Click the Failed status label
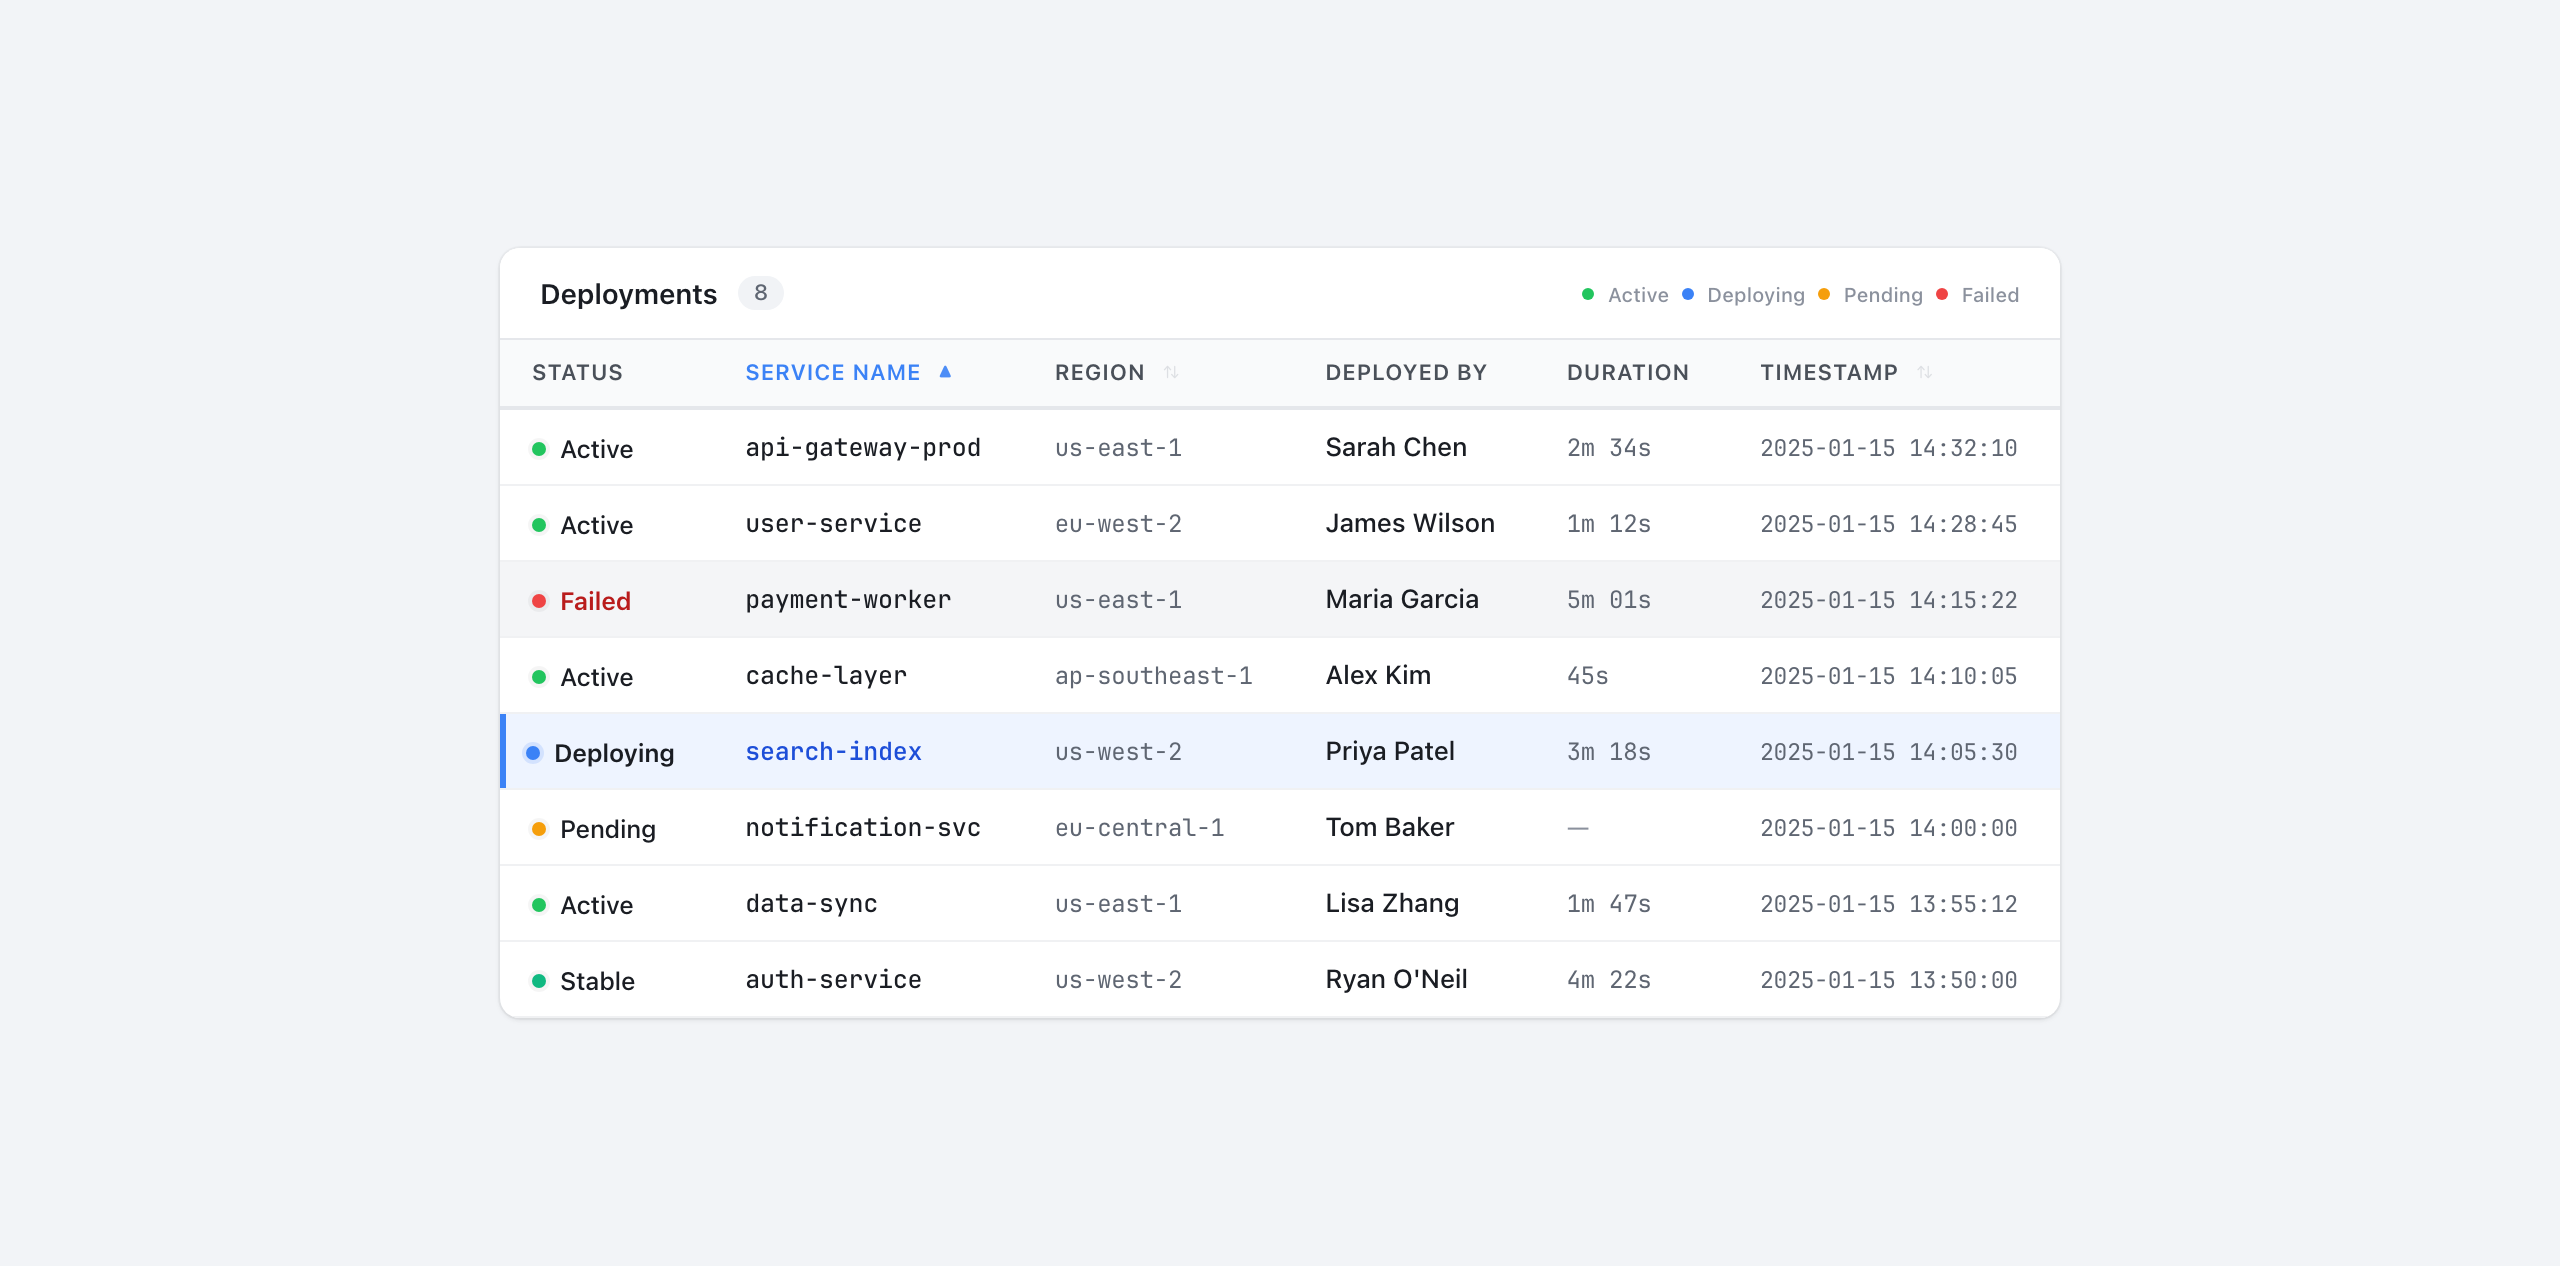This screenshot has height=1266, width=2560. click(595, 601)
